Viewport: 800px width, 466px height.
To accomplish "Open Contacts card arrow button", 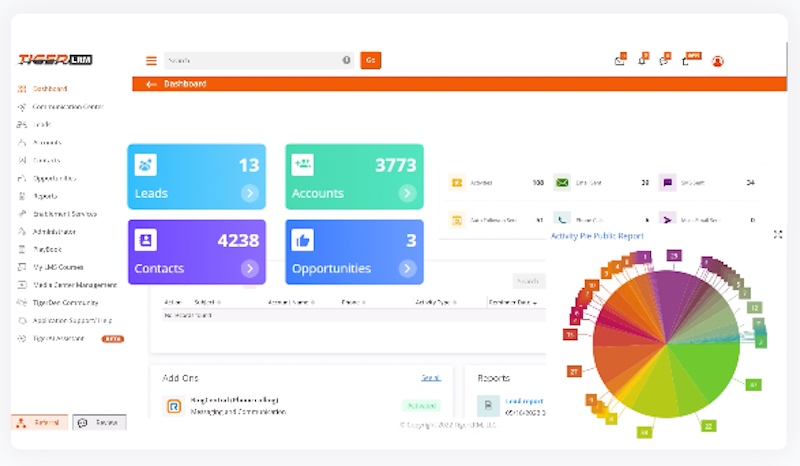I will (x=249, y=268).
